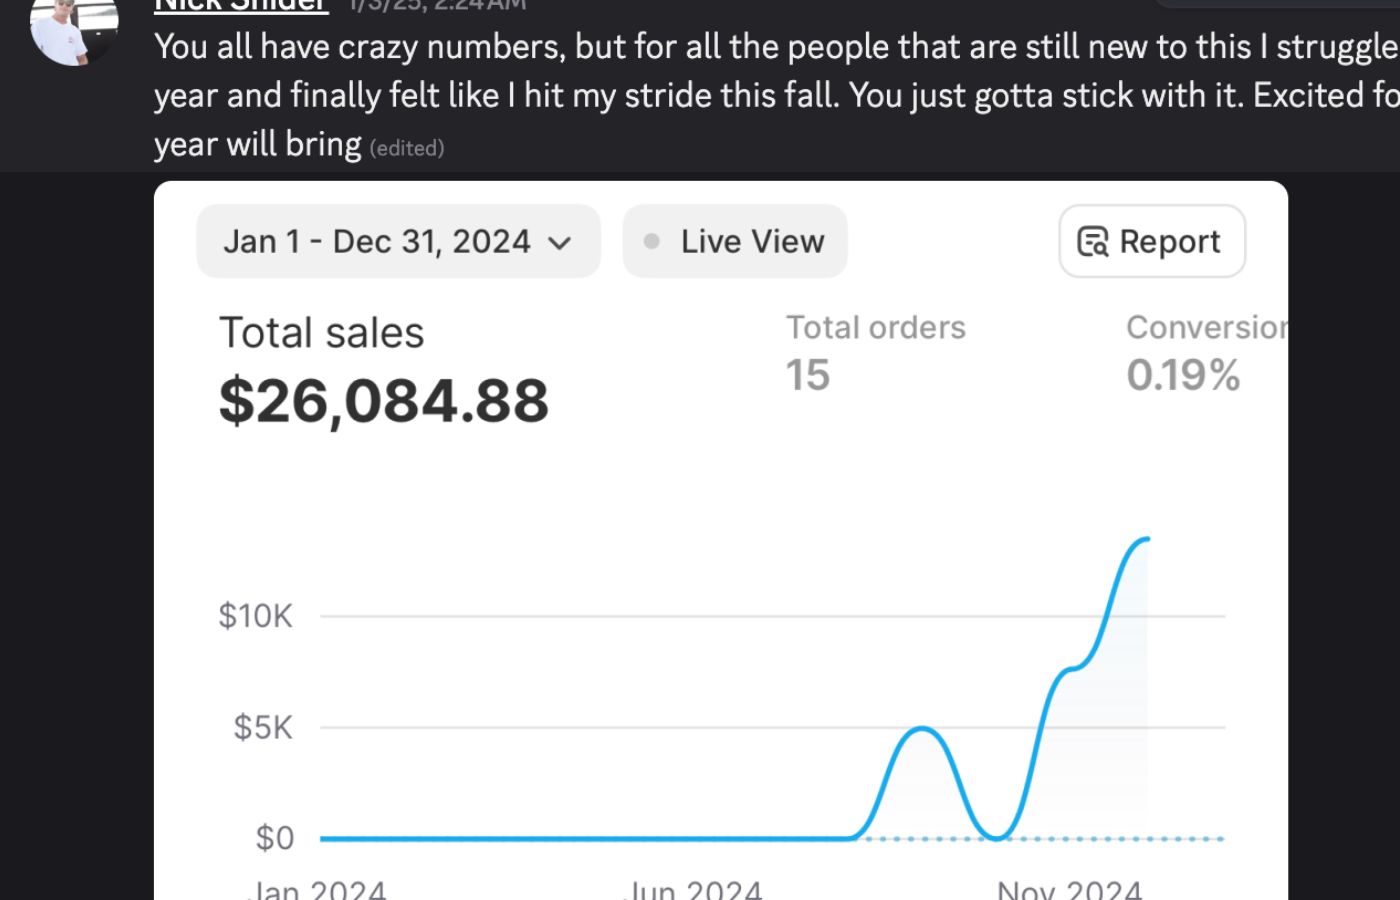Click the grey dot icon in Live View

coord(652,241)
